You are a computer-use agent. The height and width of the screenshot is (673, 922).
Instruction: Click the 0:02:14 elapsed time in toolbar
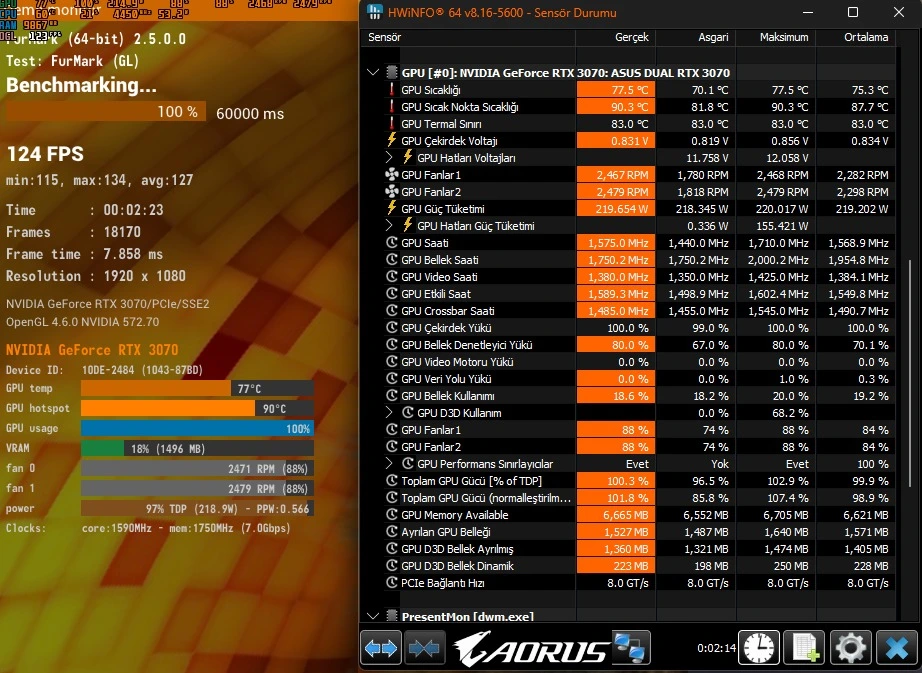coord(716,648)
